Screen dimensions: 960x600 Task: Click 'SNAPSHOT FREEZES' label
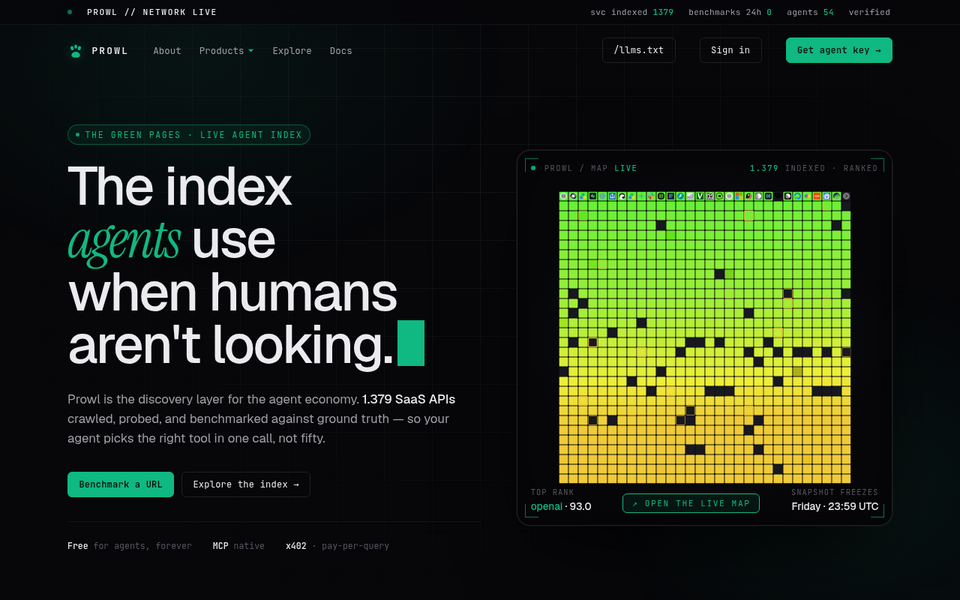click(834, 492)
